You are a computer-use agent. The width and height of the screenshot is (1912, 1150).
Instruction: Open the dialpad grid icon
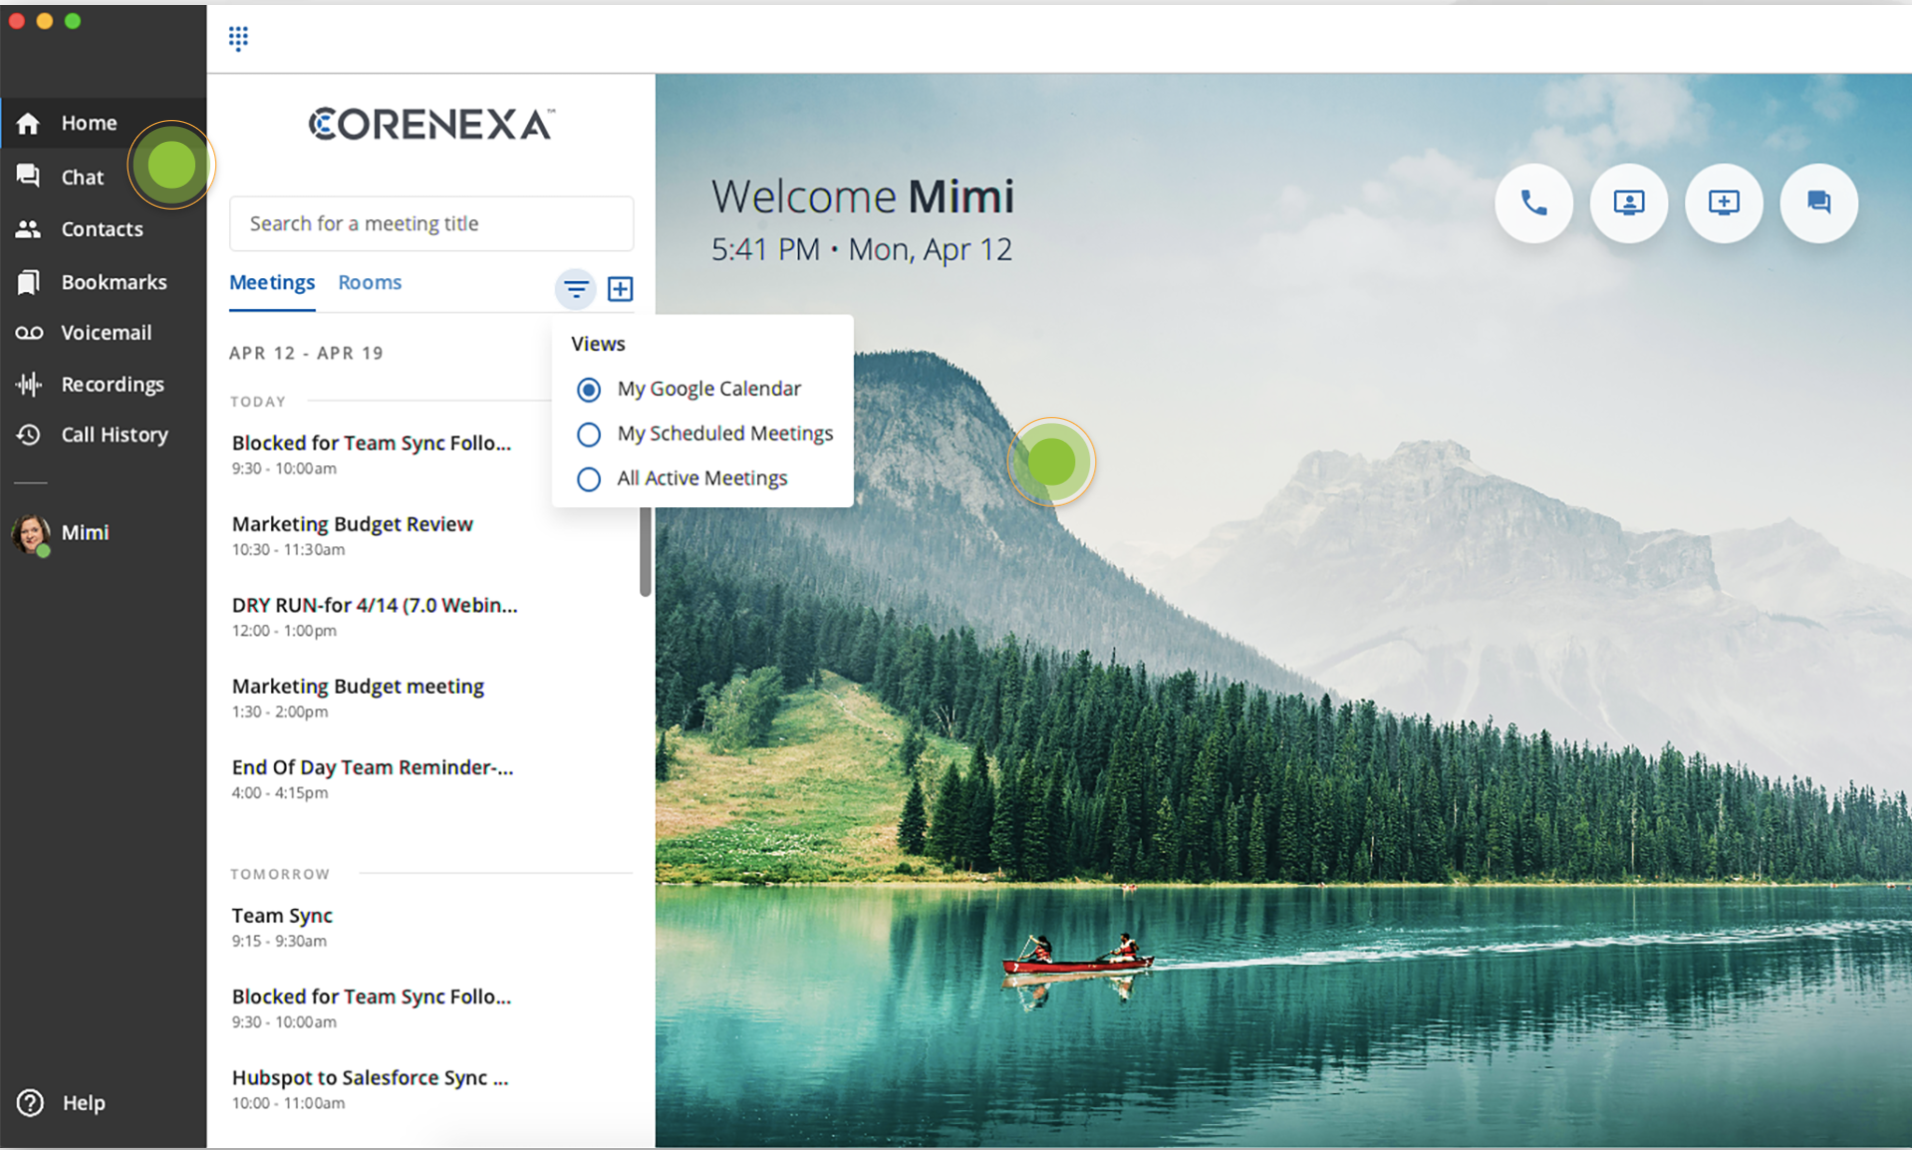pyautogui.click(x=238, y=38)
